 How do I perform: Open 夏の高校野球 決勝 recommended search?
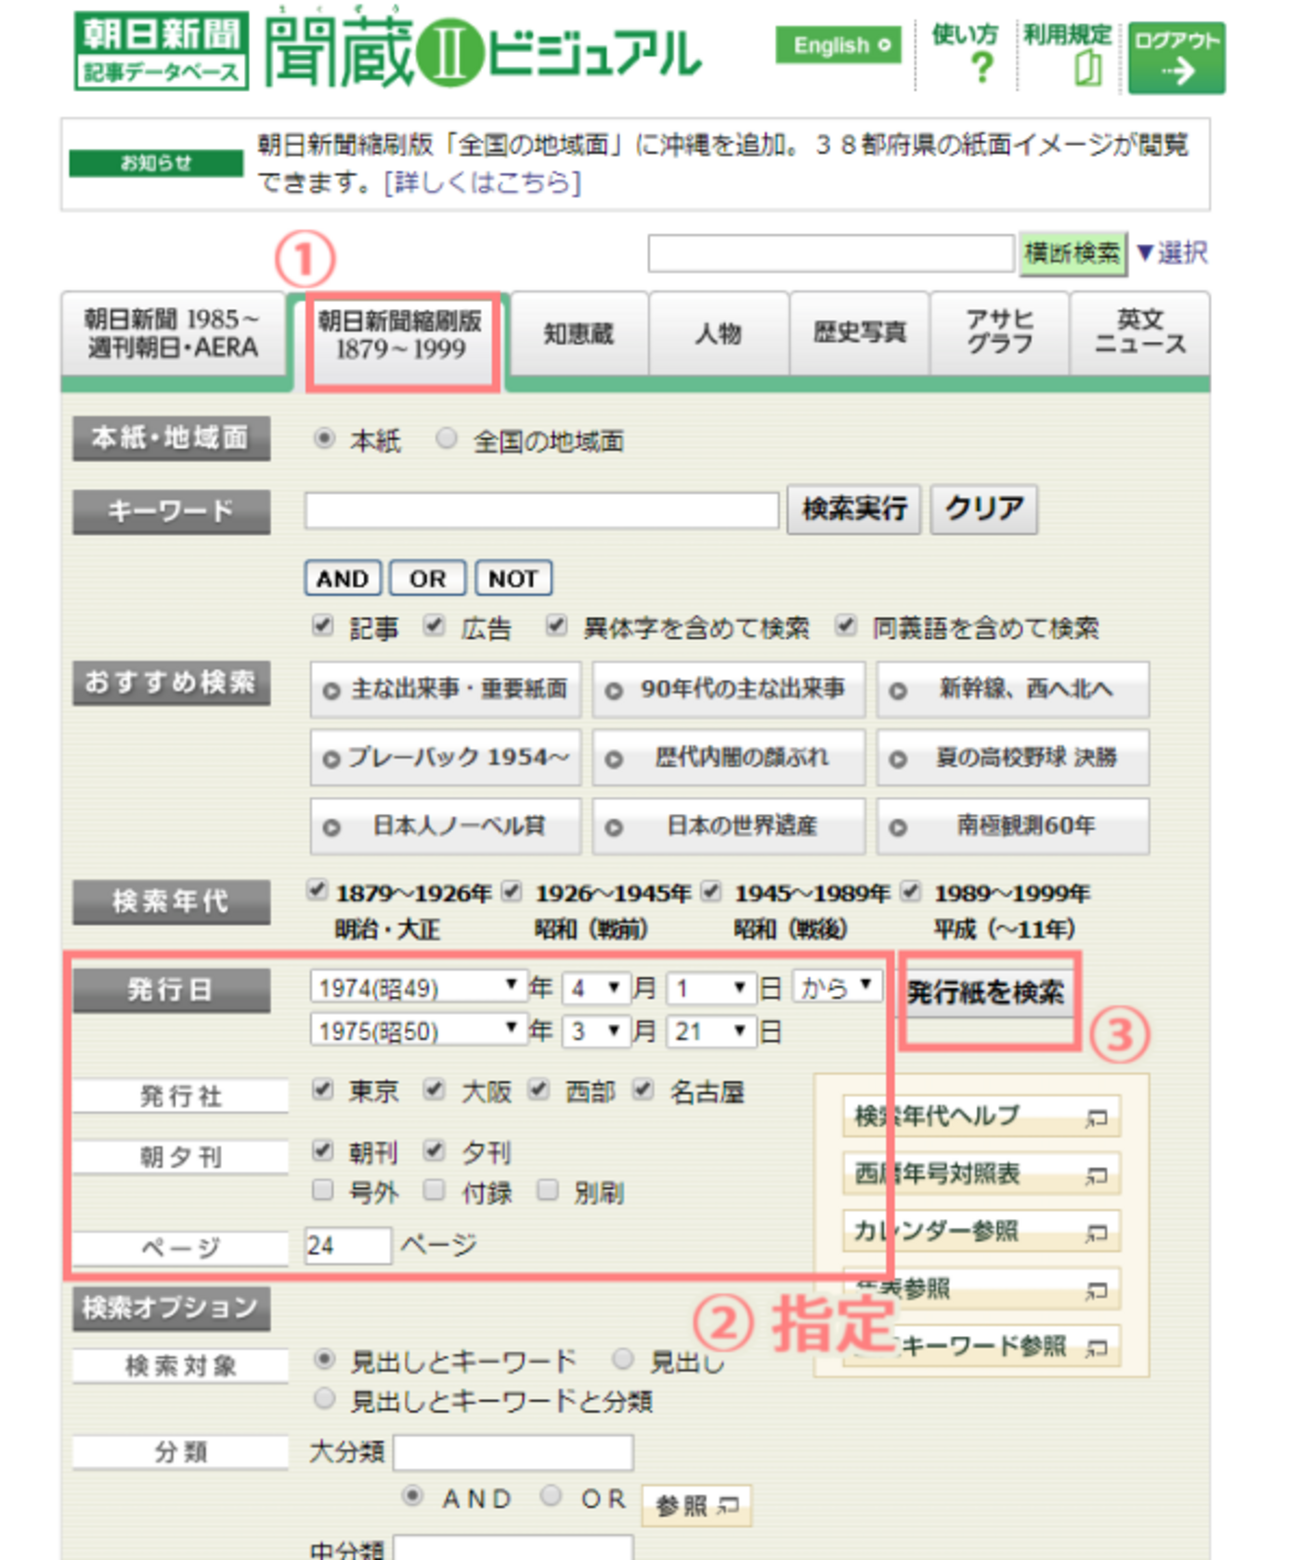(1013, 758)
